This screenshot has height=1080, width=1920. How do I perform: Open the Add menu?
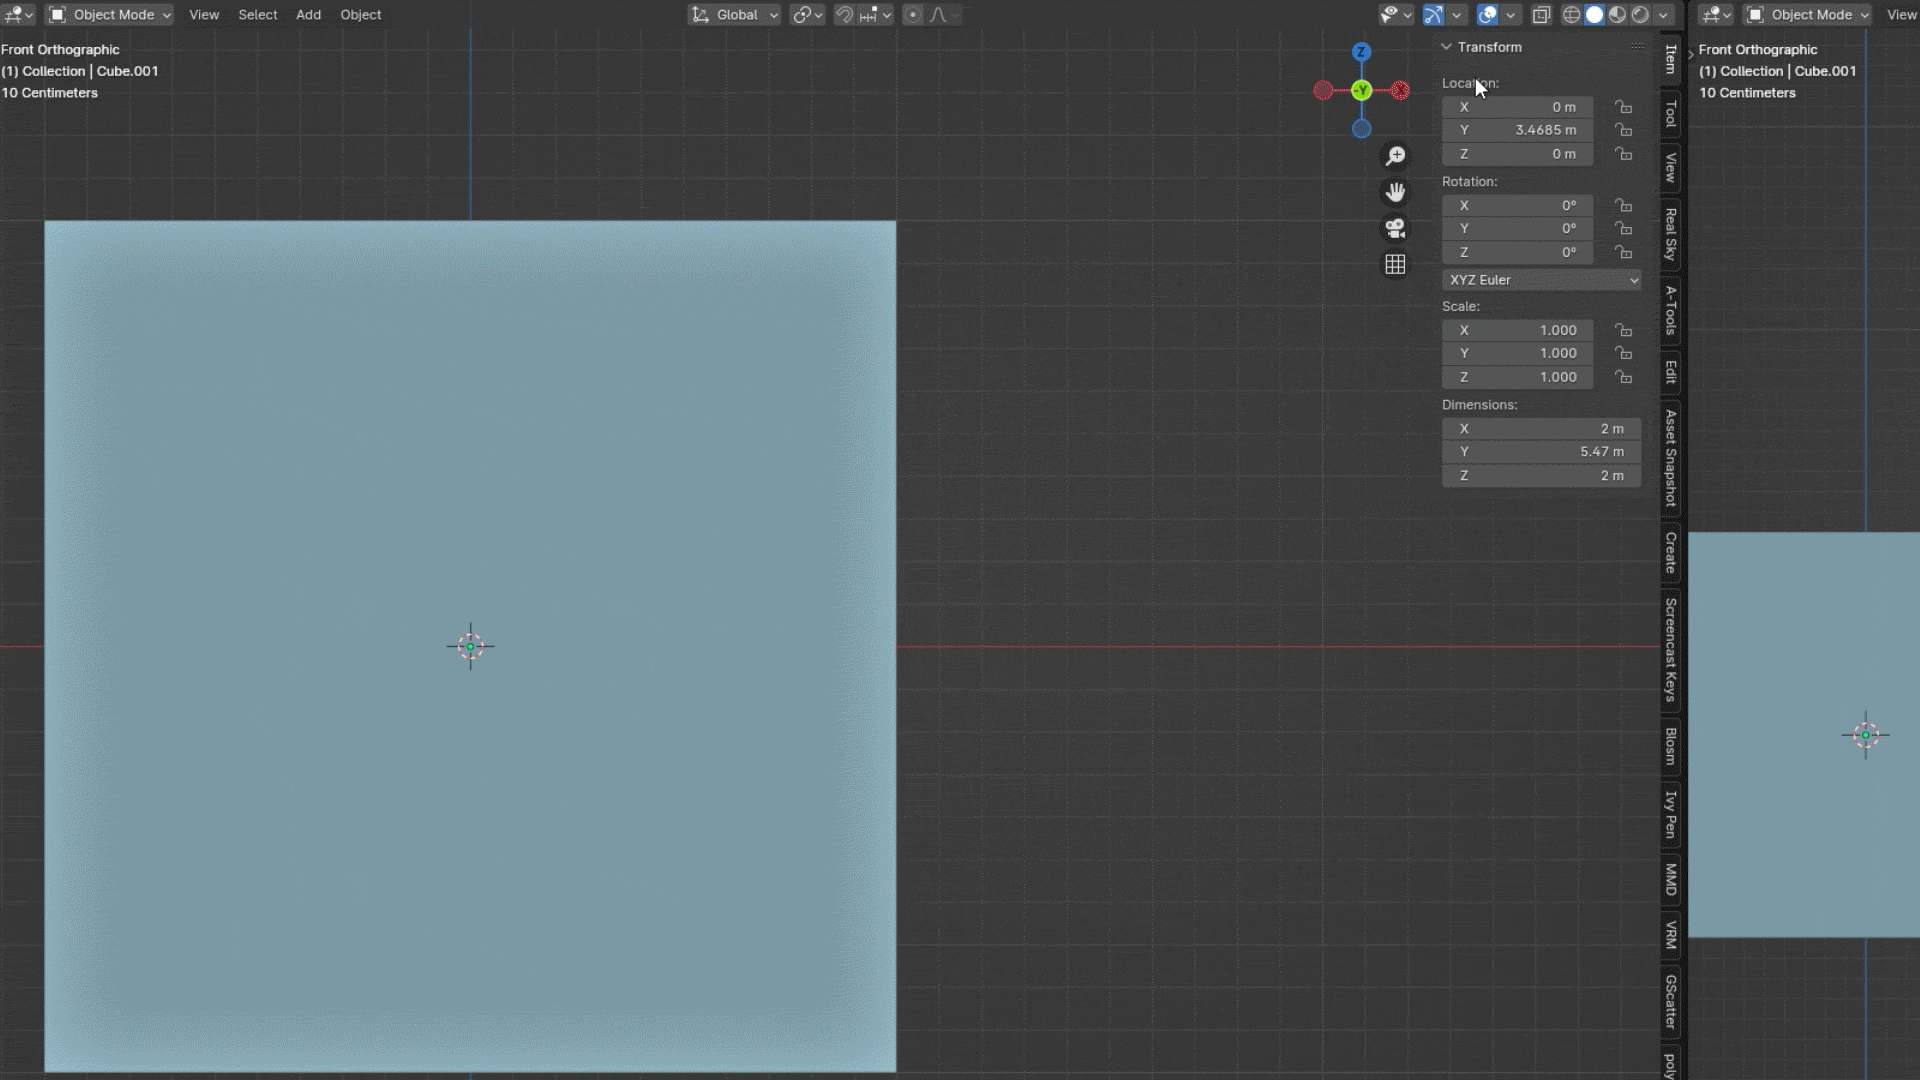(x=308, y=15)
